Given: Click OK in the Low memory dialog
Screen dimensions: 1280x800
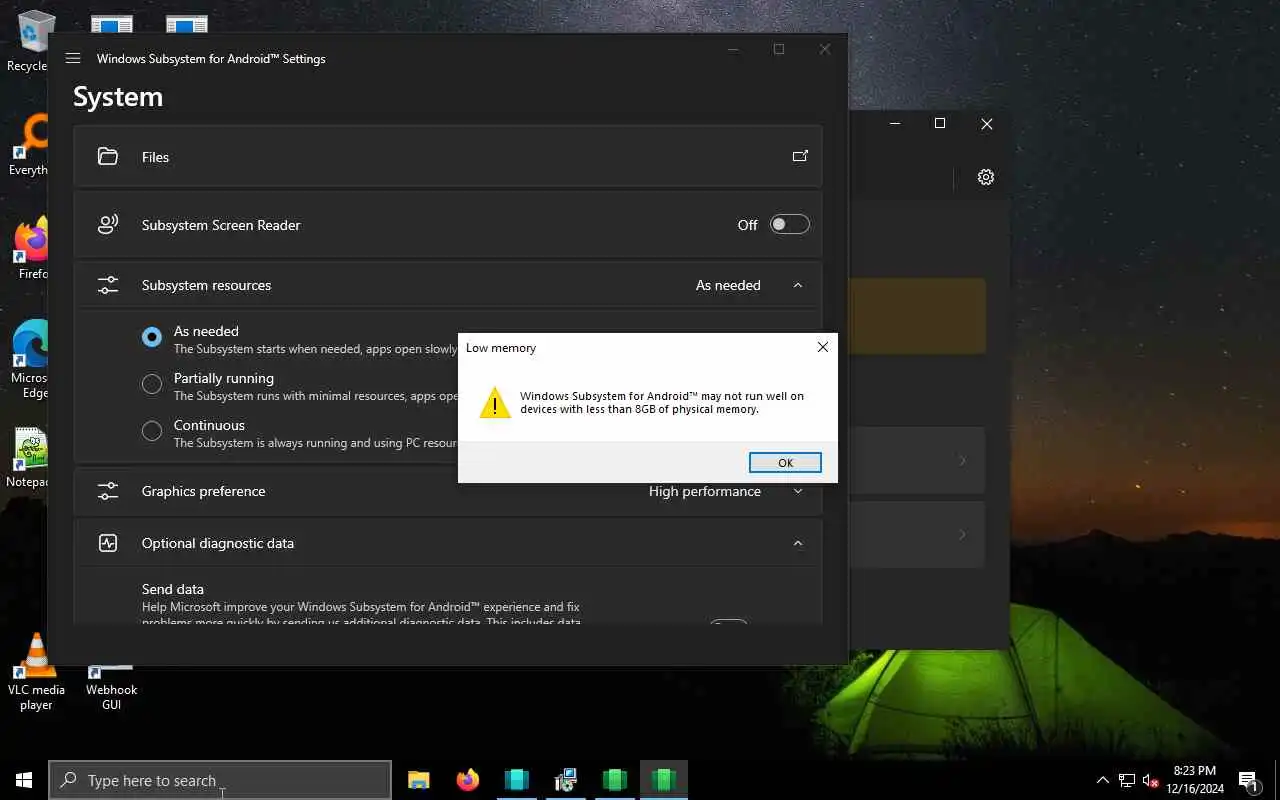Looking at the screenshot, I should click(785, 462).
